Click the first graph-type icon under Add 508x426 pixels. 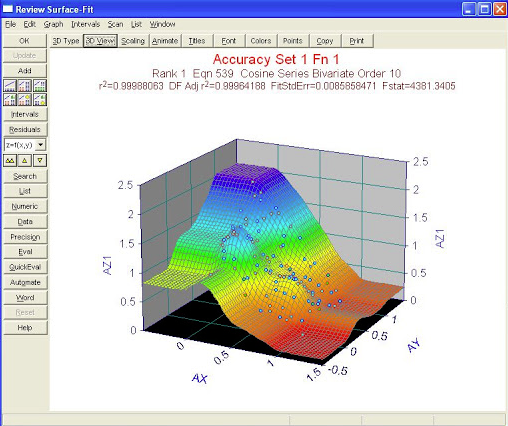tap(10, 86)
